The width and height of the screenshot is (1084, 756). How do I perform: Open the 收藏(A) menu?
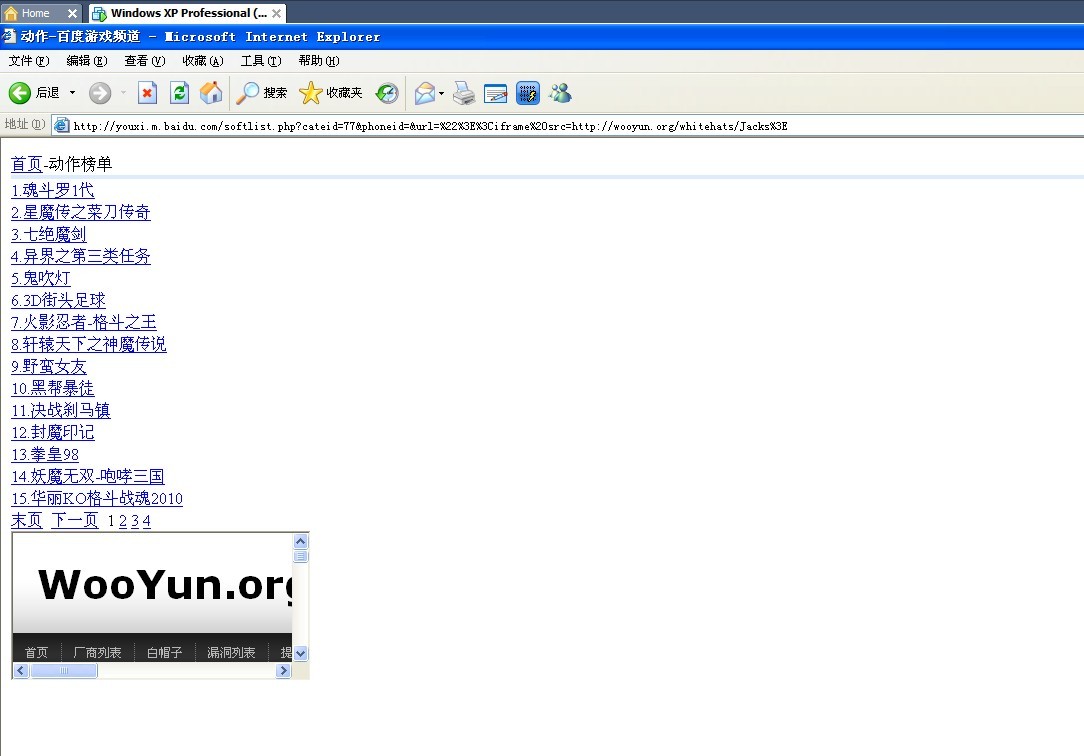click(x=203, y=61)
